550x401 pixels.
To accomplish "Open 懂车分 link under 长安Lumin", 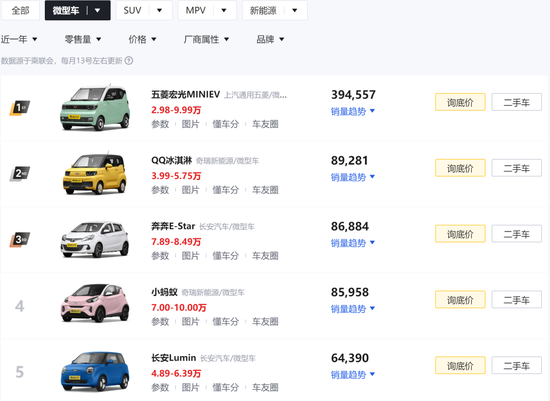I will tap(226, 387).
